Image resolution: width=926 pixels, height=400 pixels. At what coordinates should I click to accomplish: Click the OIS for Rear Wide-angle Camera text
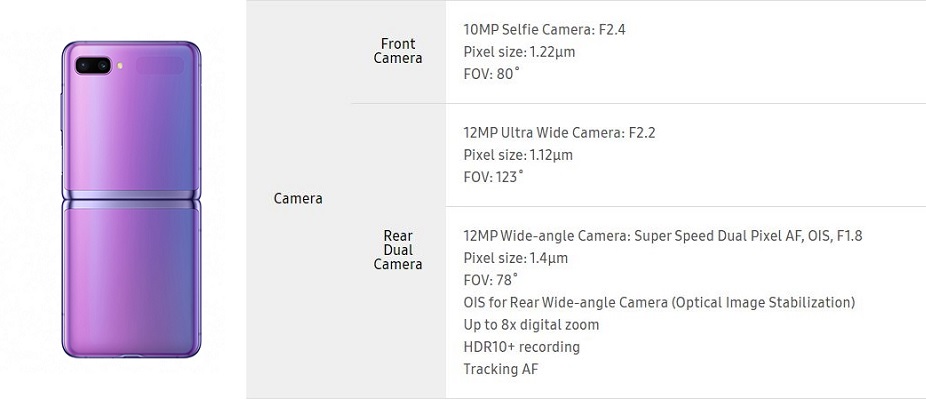click(x=659, y=303)
